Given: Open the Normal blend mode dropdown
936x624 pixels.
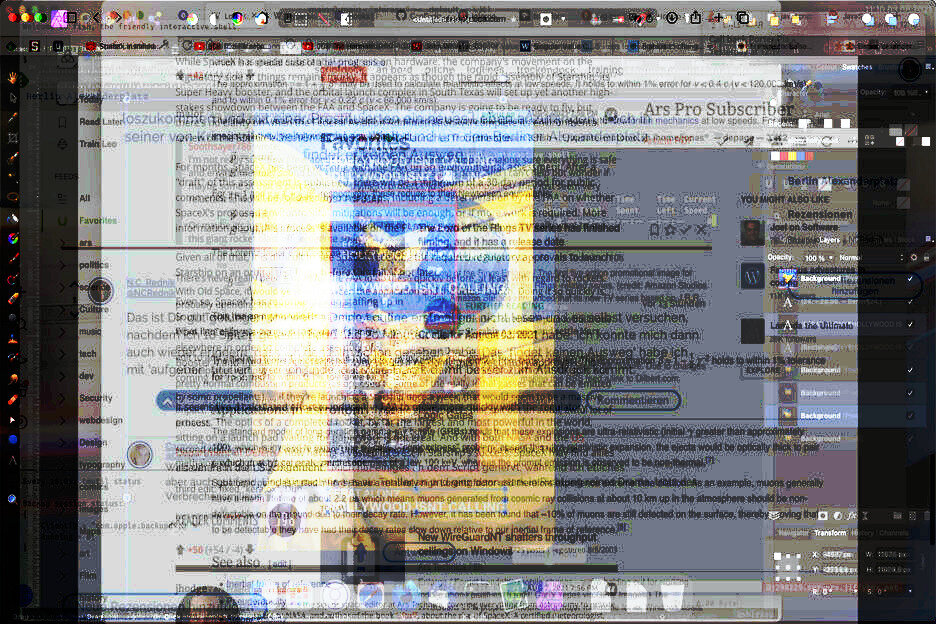Looking at the screenshot, I should coord(873,258).
